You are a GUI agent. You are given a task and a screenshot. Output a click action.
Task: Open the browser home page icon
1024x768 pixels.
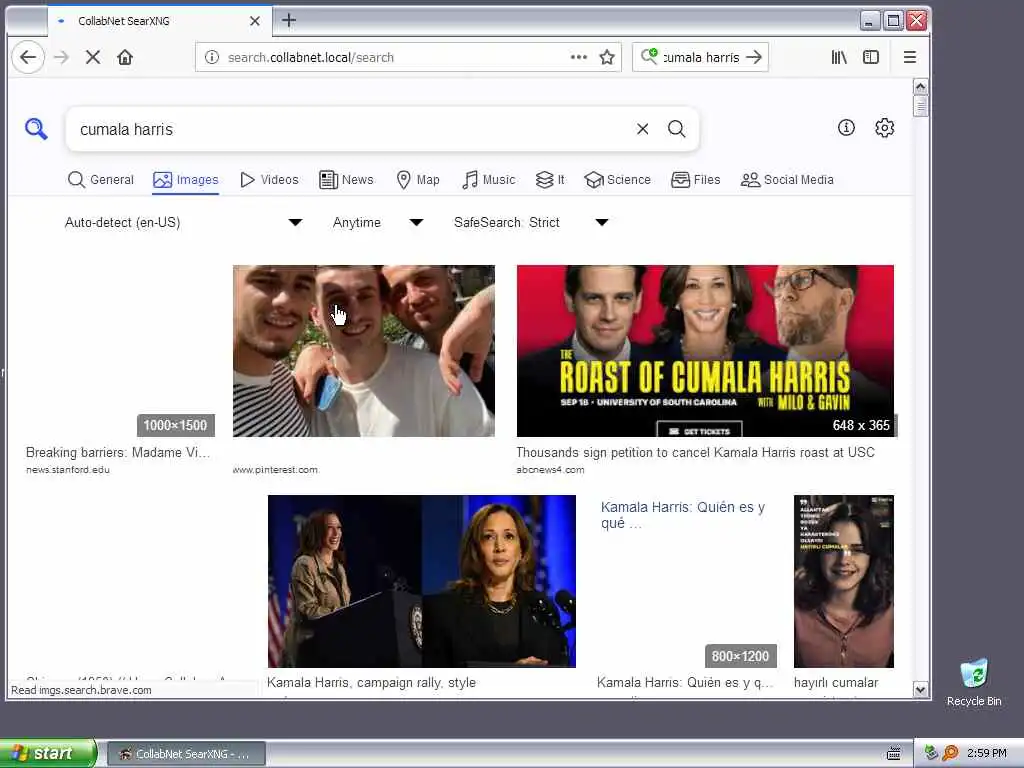click(125, 57)
